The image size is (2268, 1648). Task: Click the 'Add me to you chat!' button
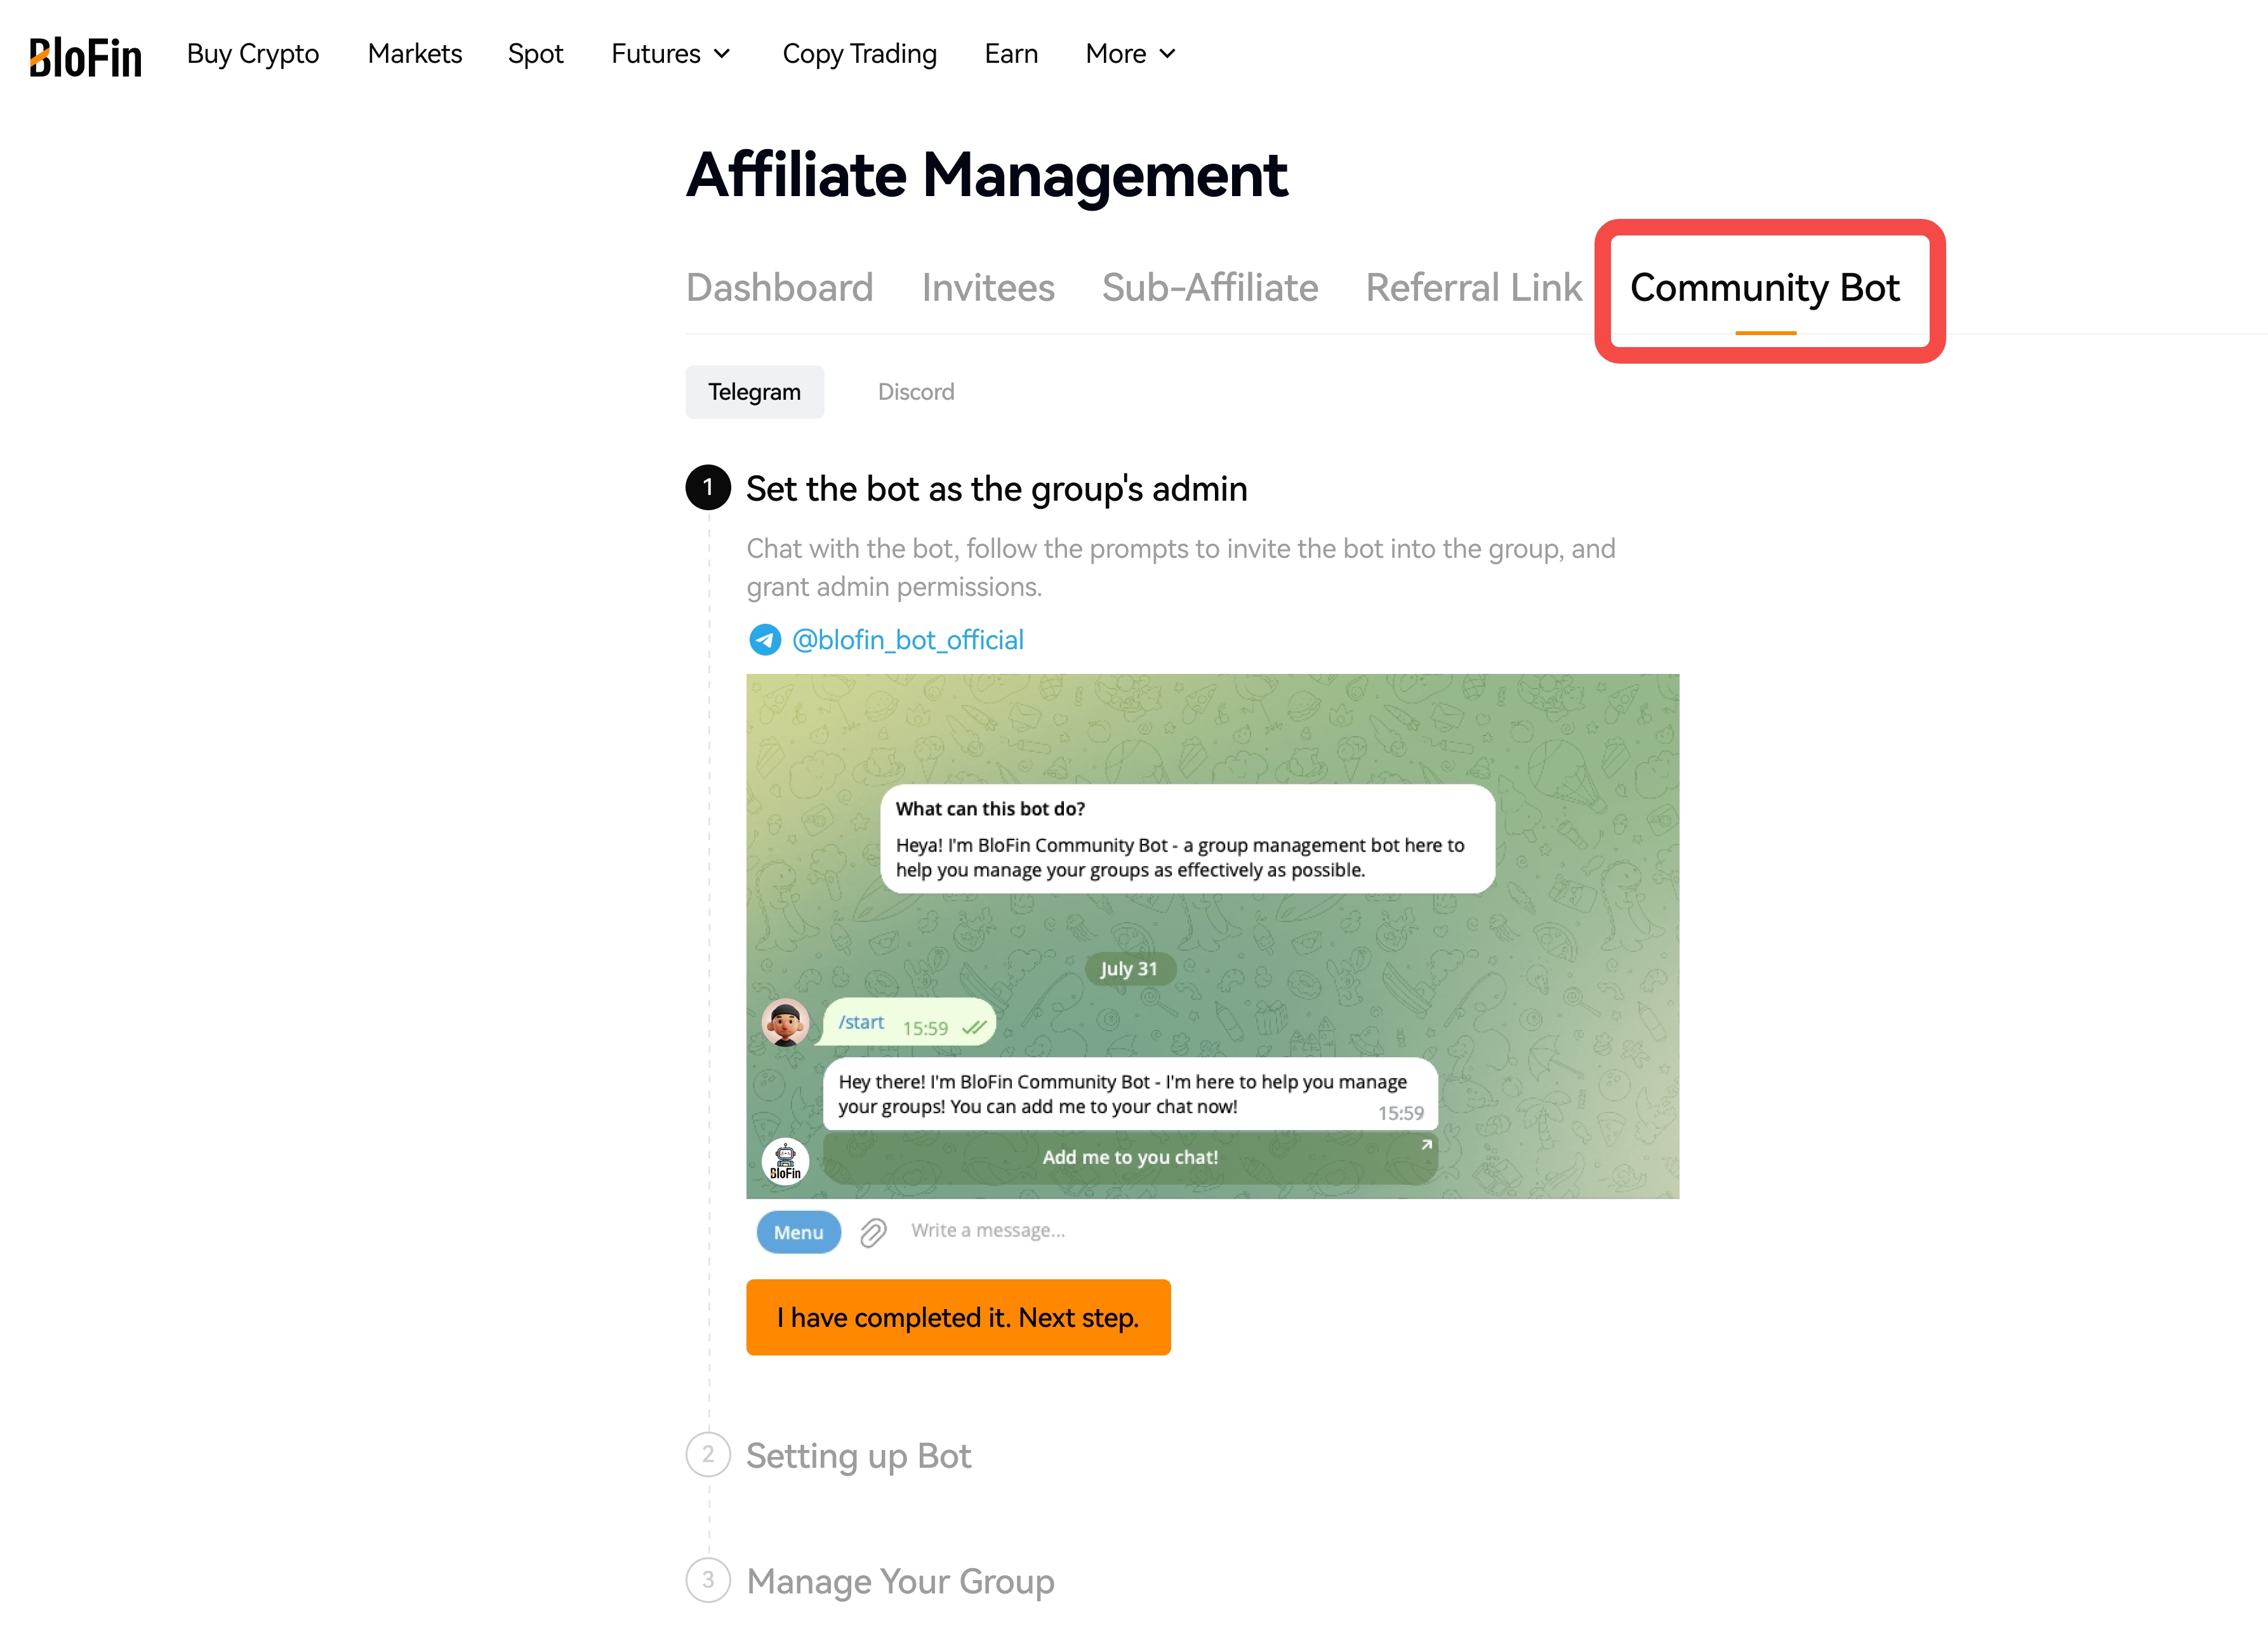[x=1130, y=1158]
